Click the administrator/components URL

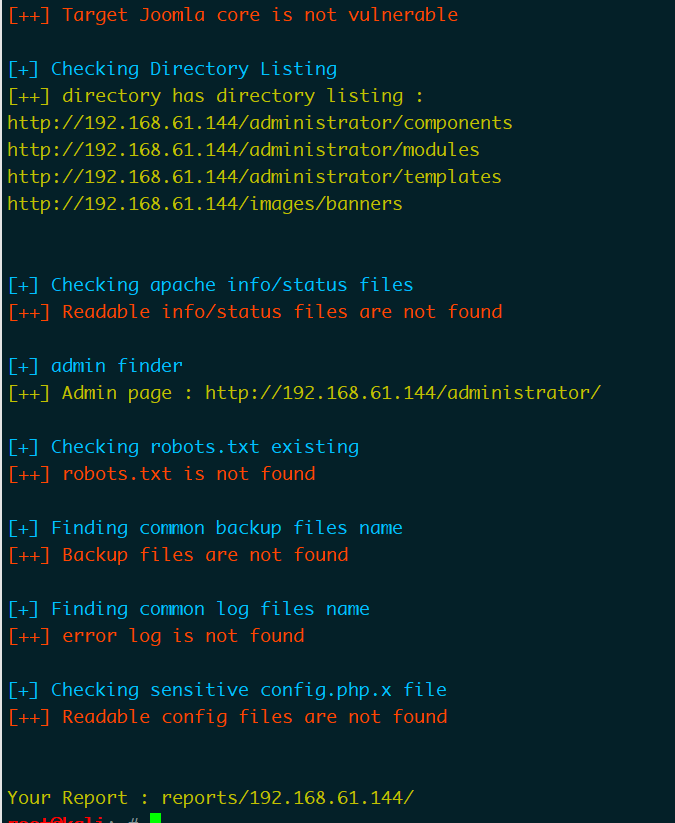[260, 123]
